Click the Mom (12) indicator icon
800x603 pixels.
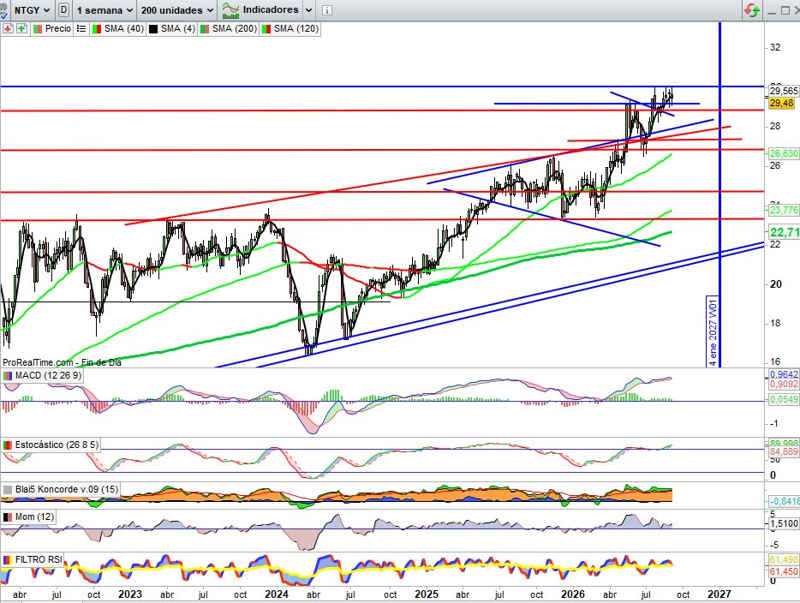point(8,517)
